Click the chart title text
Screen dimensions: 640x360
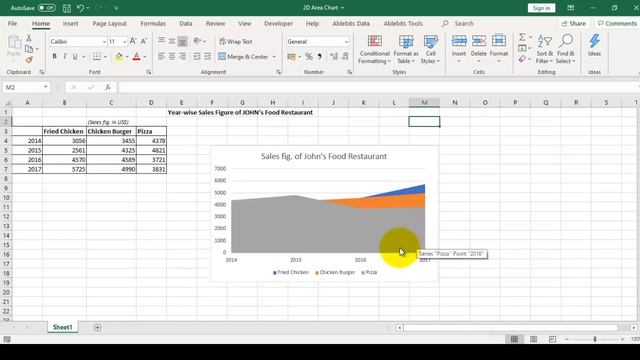tap(324, 156)
